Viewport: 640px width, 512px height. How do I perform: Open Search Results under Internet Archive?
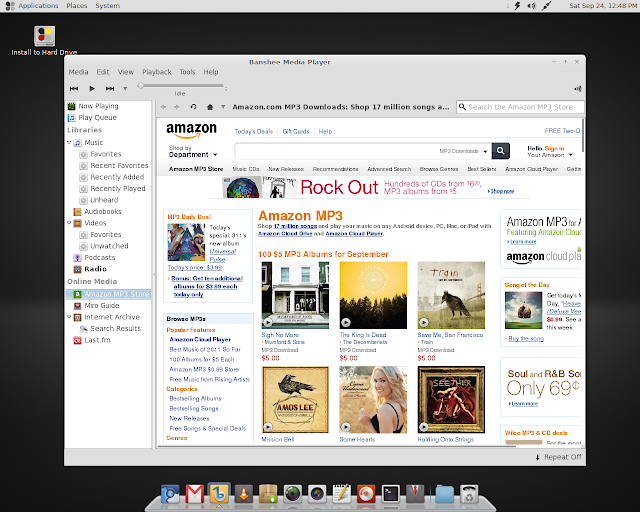point(115,329)
